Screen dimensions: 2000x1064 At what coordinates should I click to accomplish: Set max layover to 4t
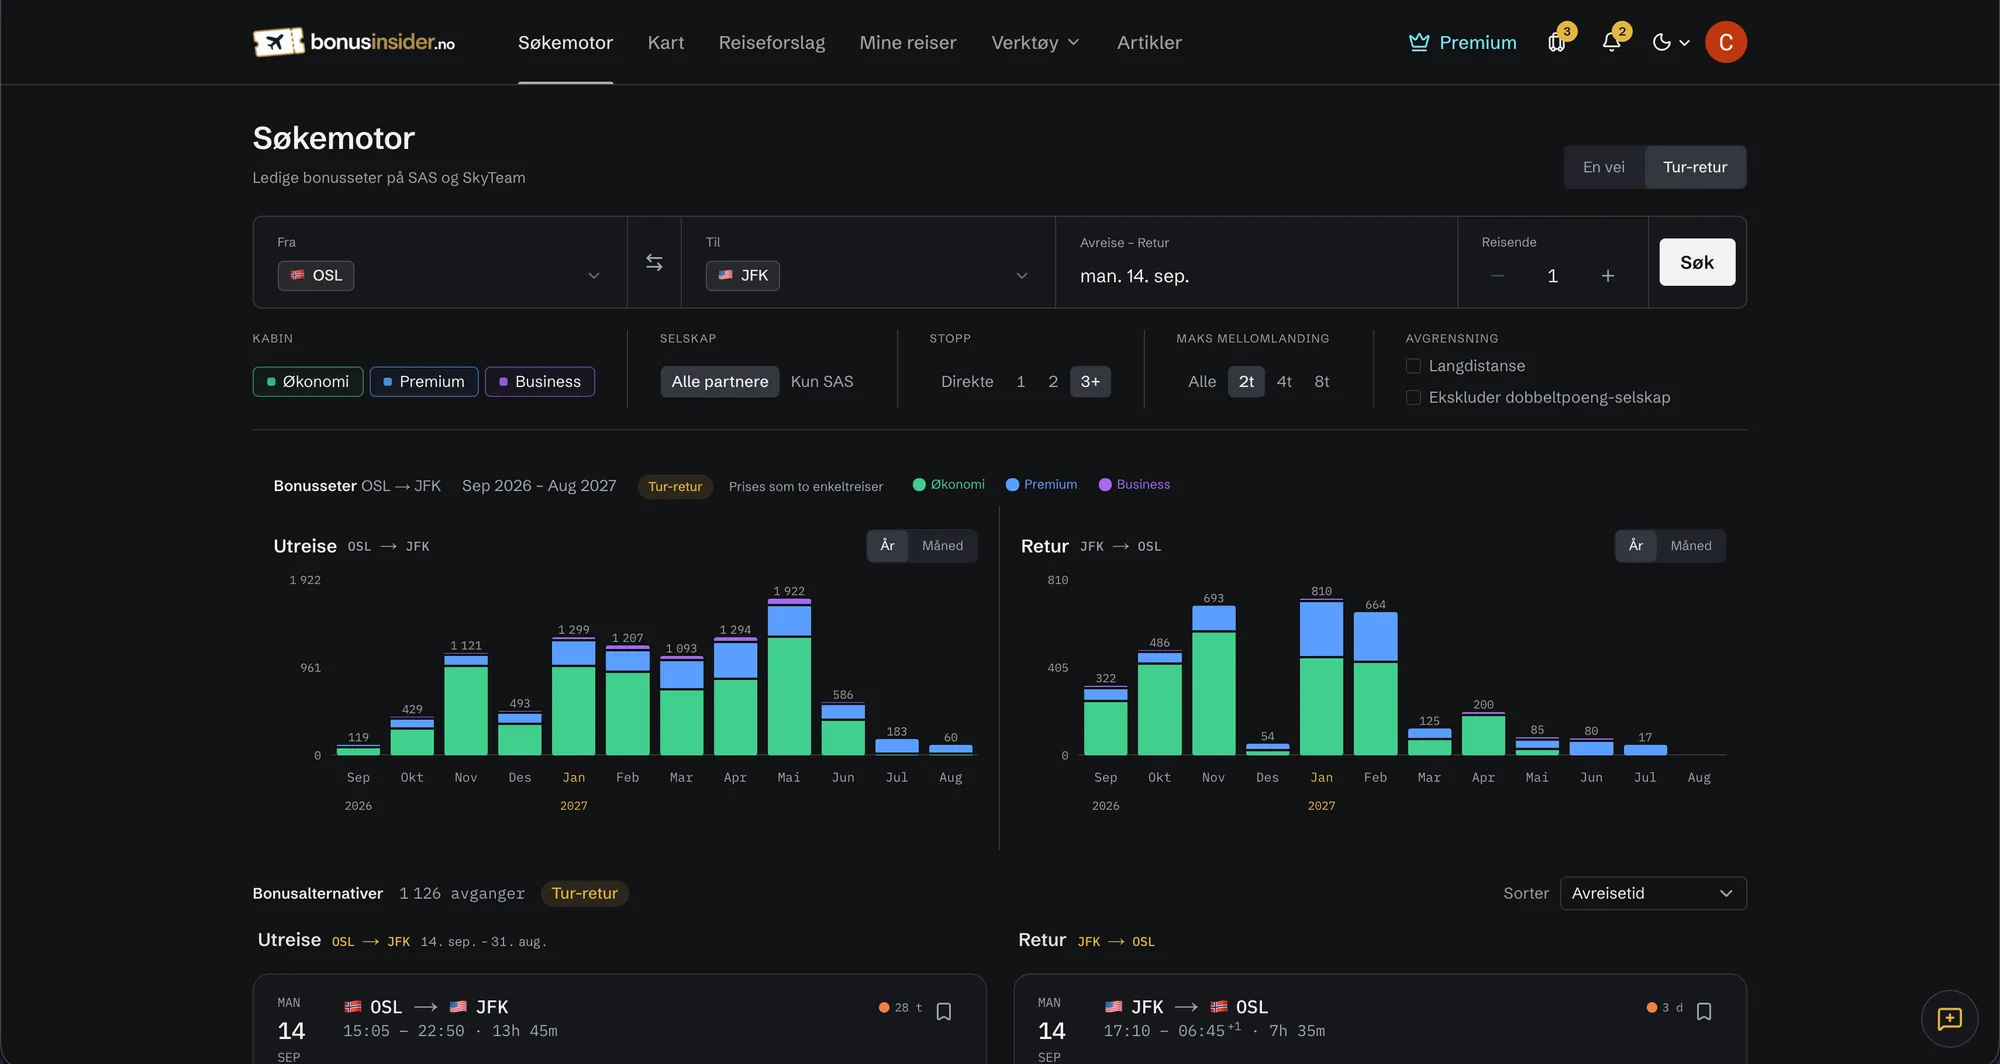pyautogui.click(x=1284, y=381)
